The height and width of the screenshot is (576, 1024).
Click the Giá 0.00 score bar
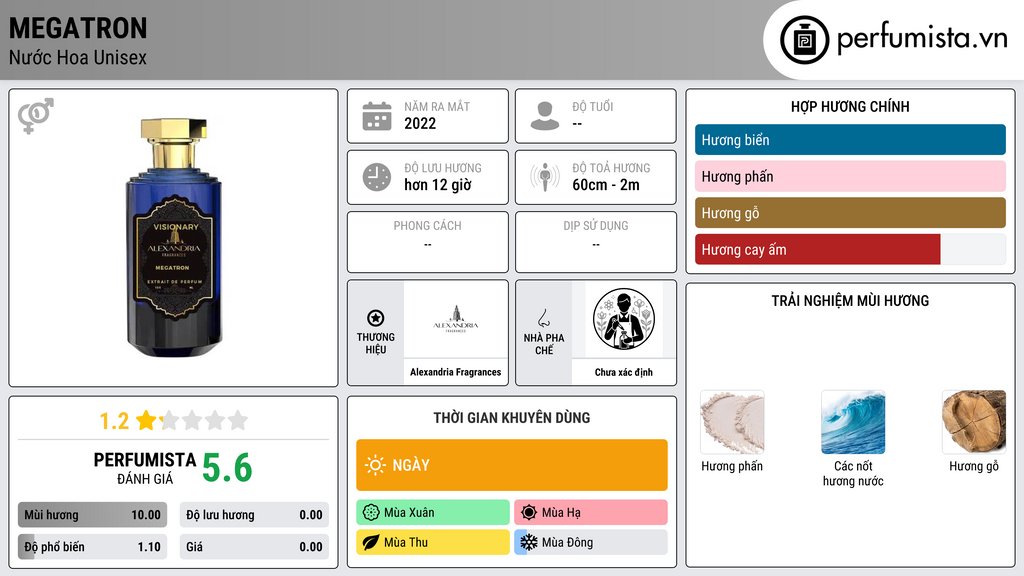[x=254, y=547]
